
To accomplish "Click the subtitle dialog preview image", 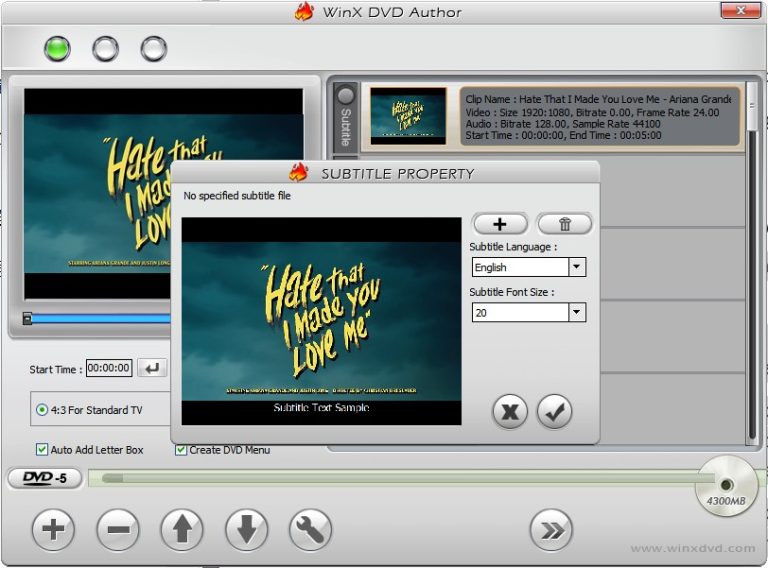I will [x=321, y=321].
